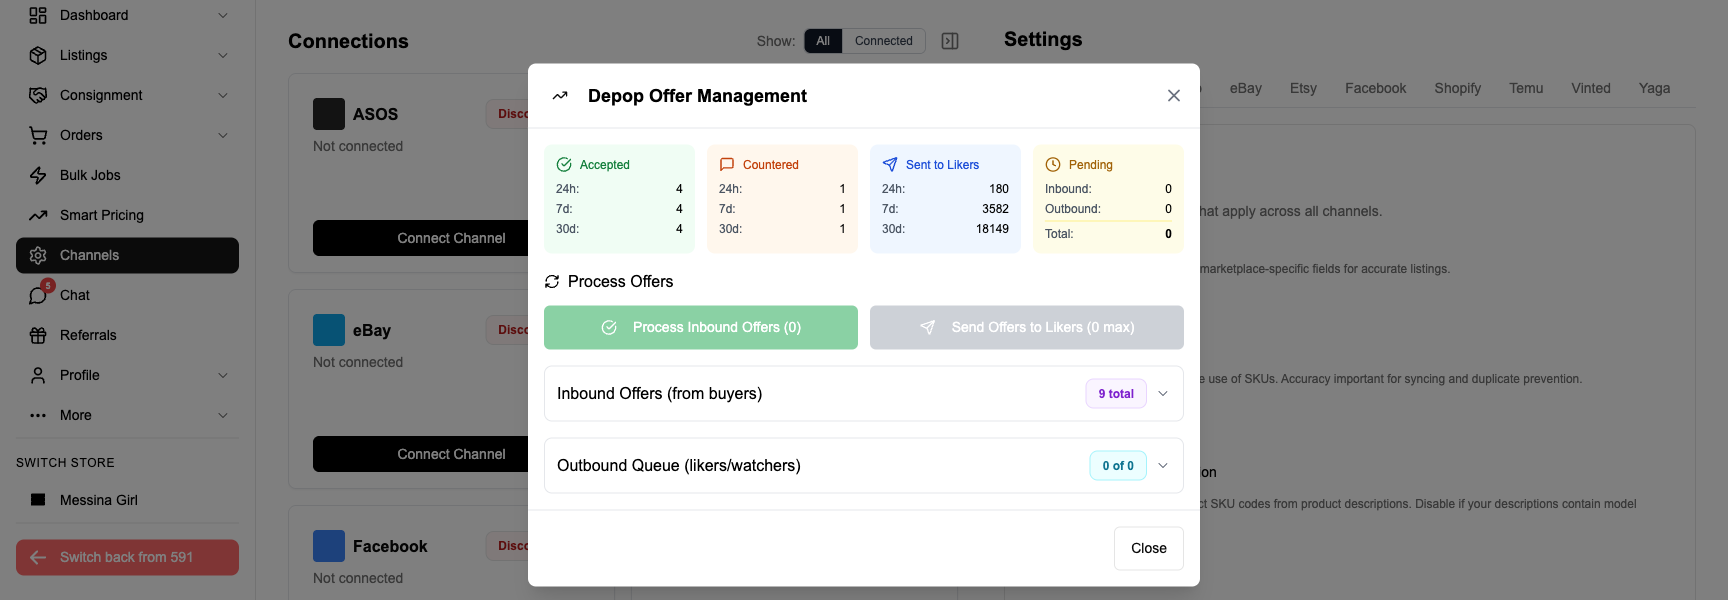Click Send Offers to Likers button

pos(1027,327)
